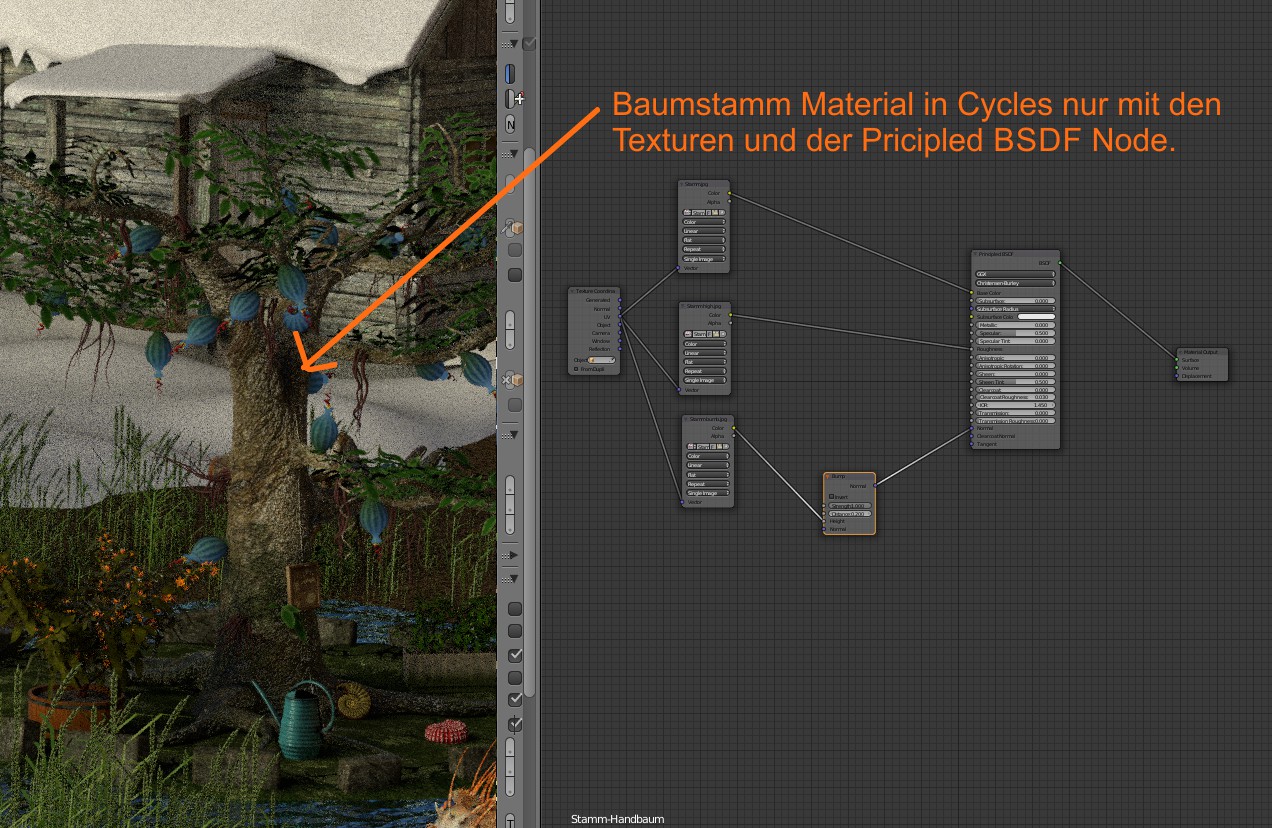Viewport: 1272px width, 828px height.
Task: Toggle the checked checkbox at top of properties strip
Action: (x=529, y=44)
